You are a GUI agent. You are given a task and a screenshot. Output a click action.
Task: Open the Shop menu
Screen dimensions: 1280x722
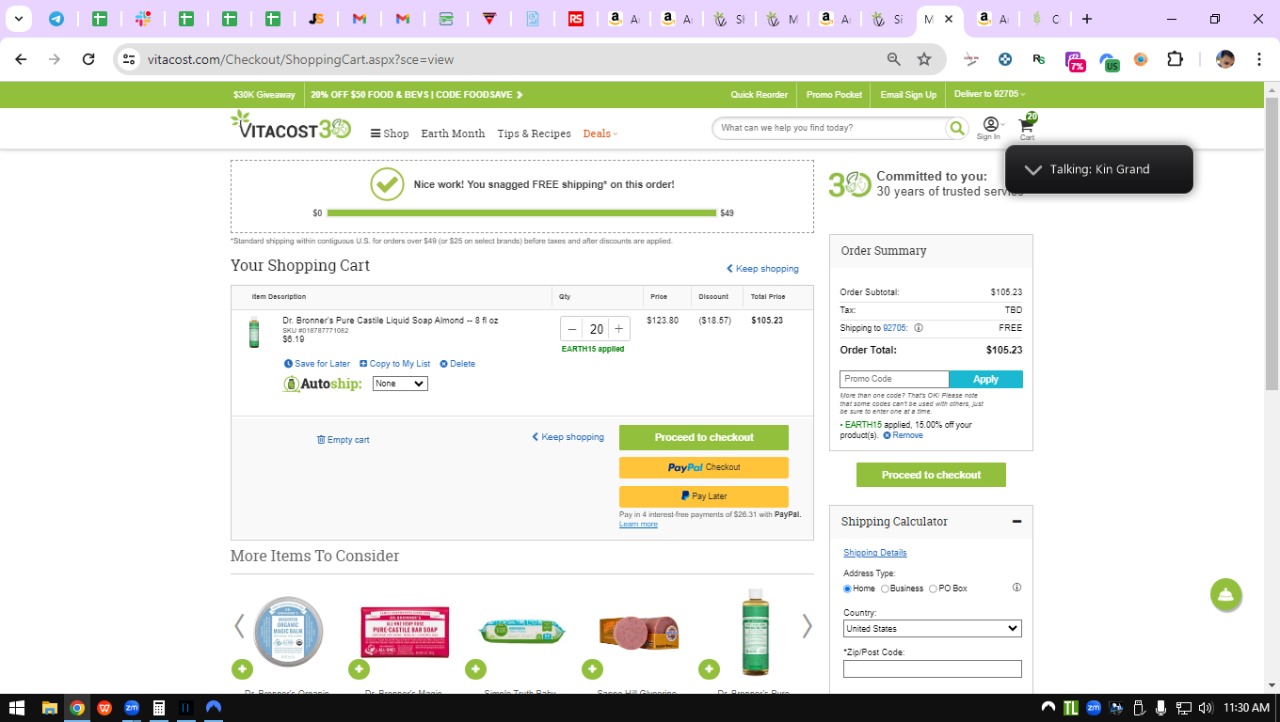[x=390, y=133]
